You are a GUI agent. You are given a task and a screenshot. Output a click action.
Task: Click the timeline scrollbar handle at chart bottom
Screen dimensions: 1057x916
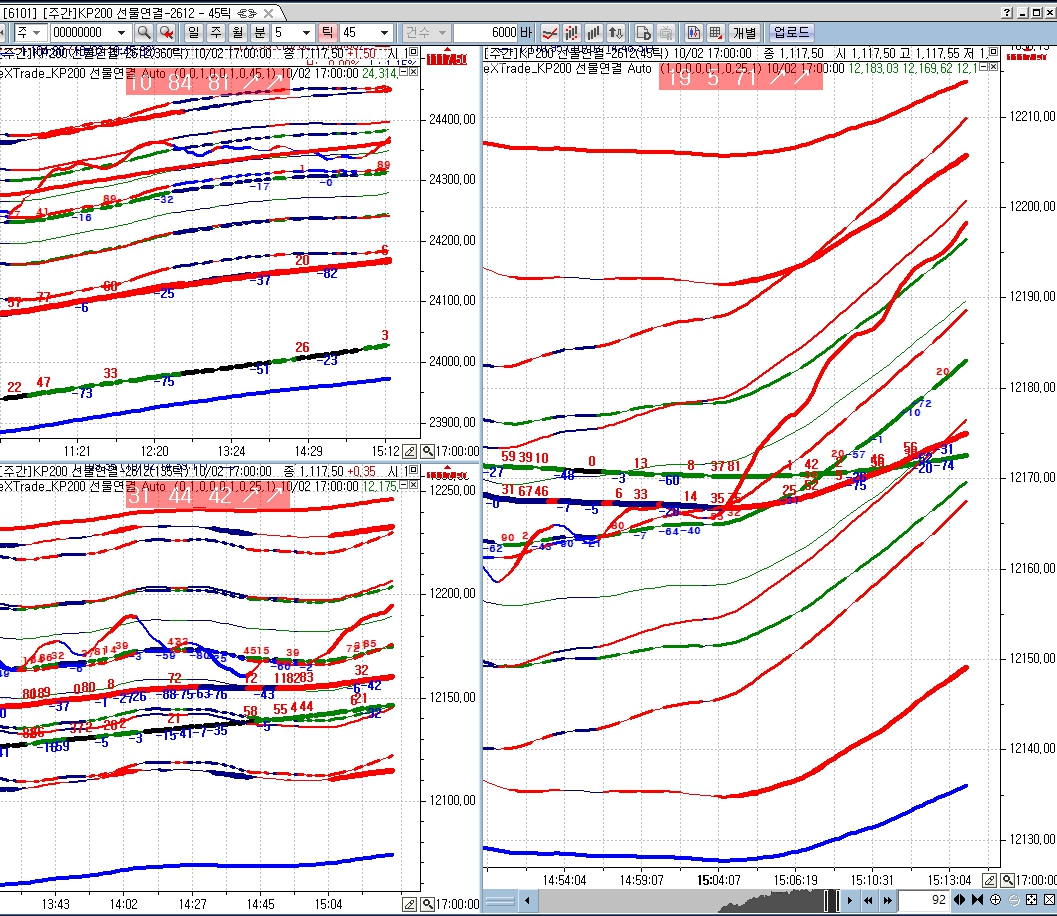pos(832,900)
